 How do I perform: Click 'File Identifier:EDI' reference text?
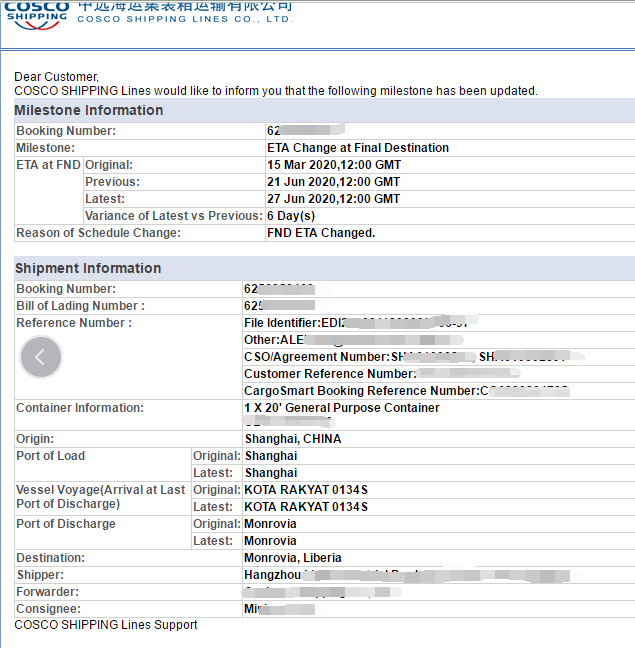click(x=294, y=323)
